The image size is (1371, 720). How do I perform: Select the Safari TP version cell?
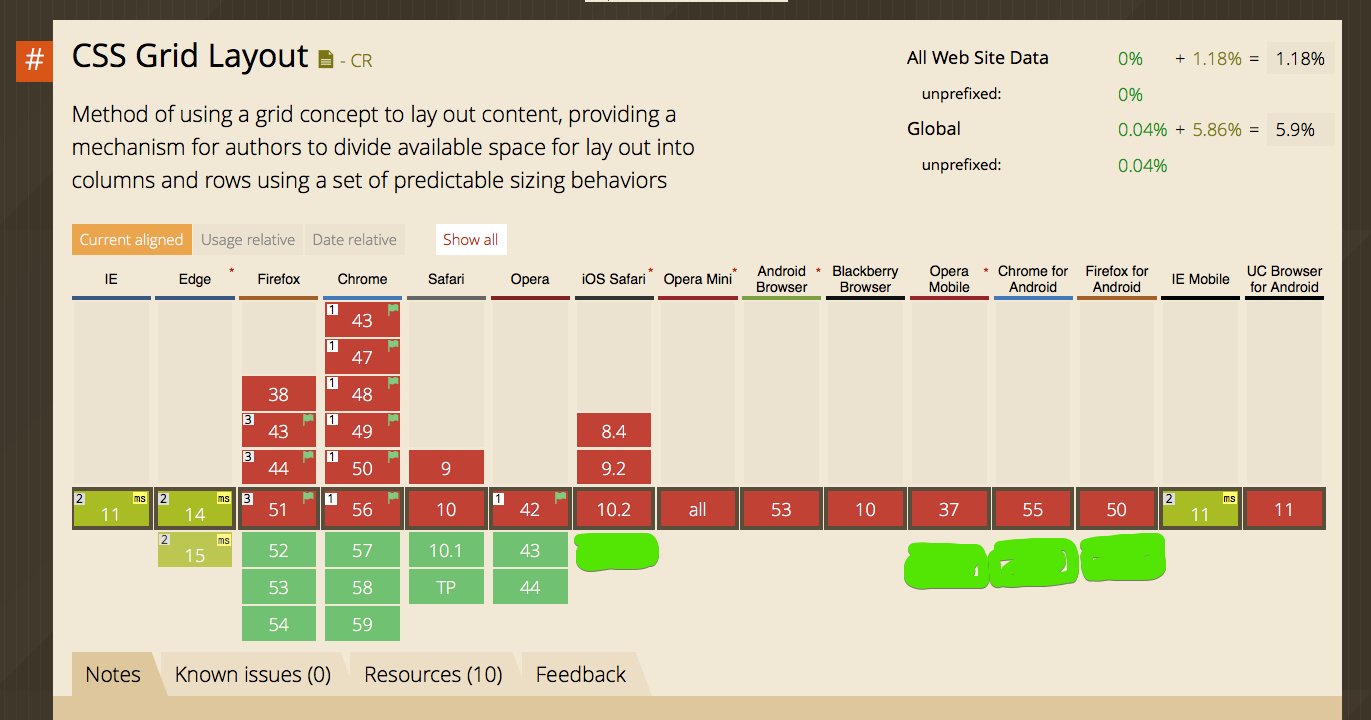point(446,587)
